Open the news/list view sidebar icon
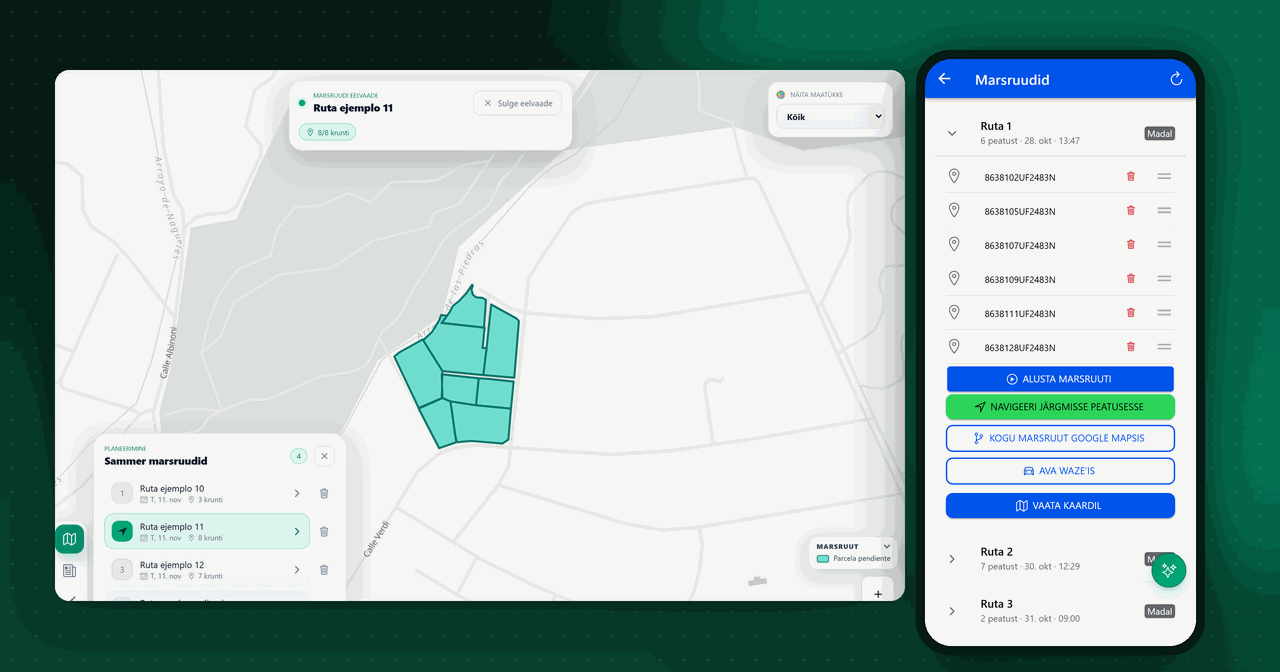This screenshot has height=672, width=1280. click(69, 571)
